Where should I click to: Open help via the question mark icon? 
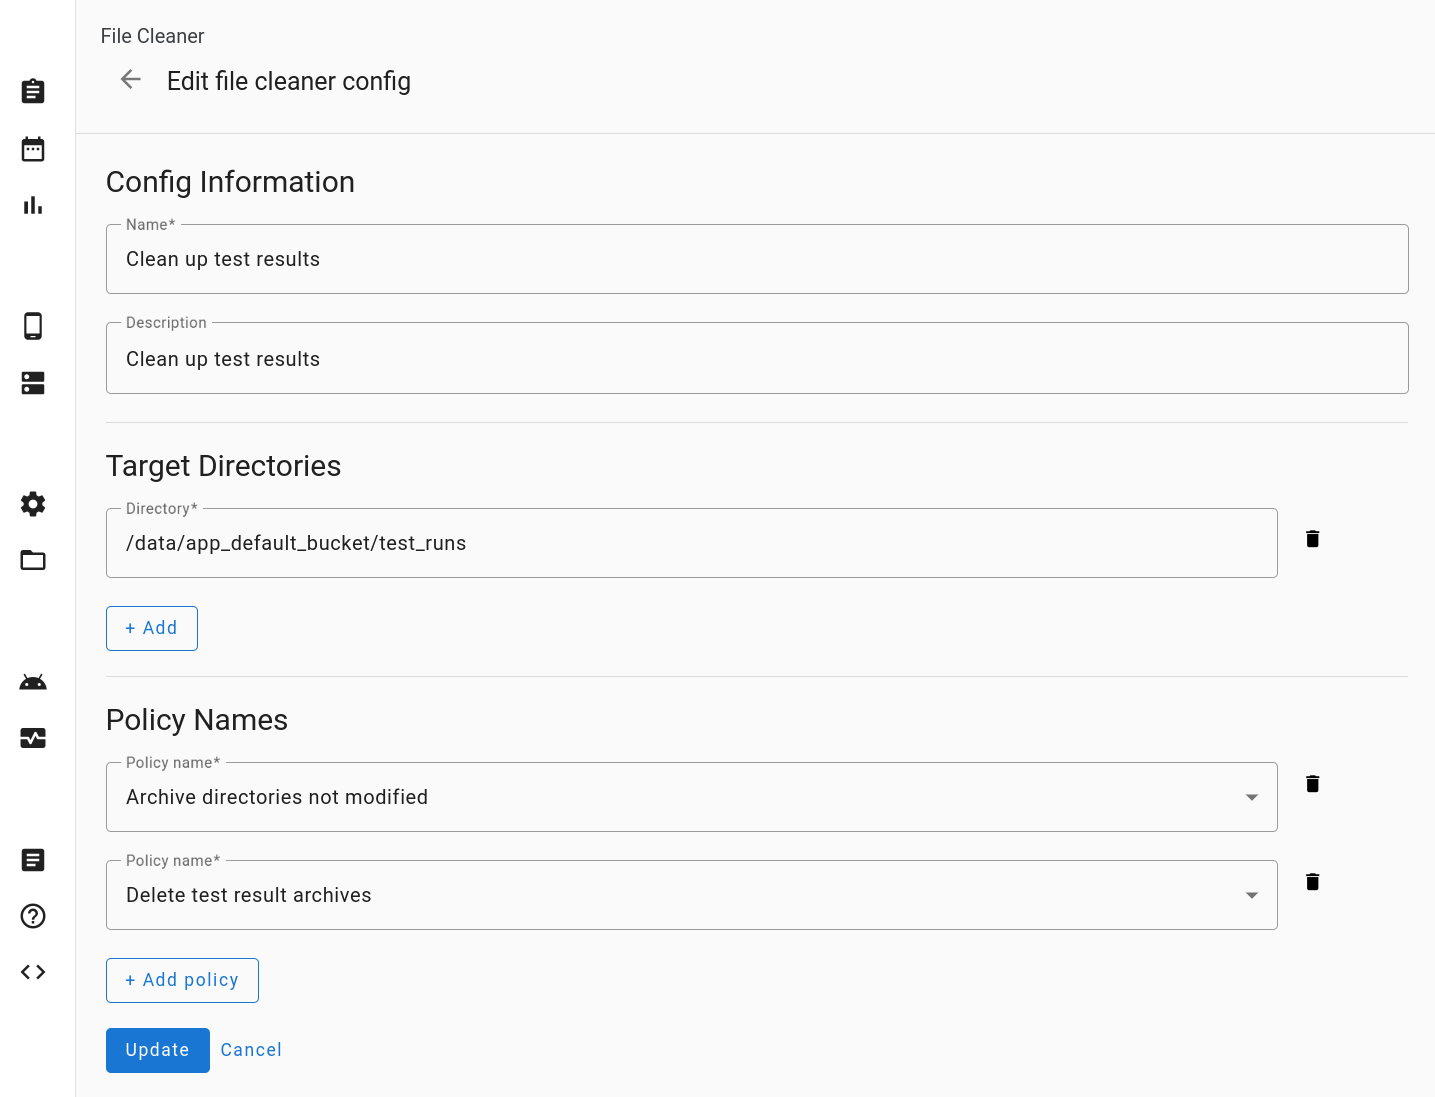[32, 916]
